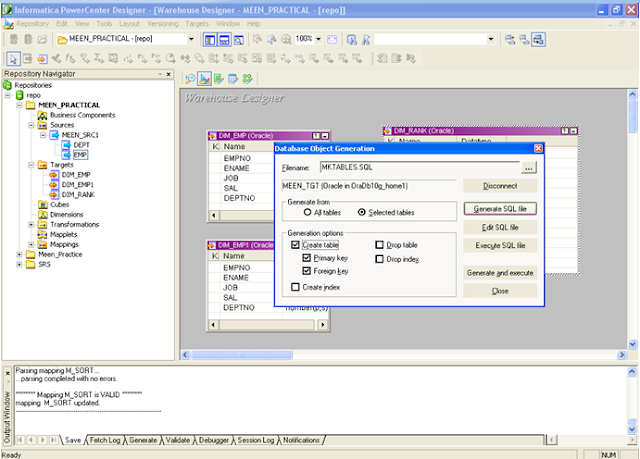The height and width of the screenshot is (459, 640).
Task: Click the Filename field containing MKTABLES.SQL
Action: pos(420,167)
